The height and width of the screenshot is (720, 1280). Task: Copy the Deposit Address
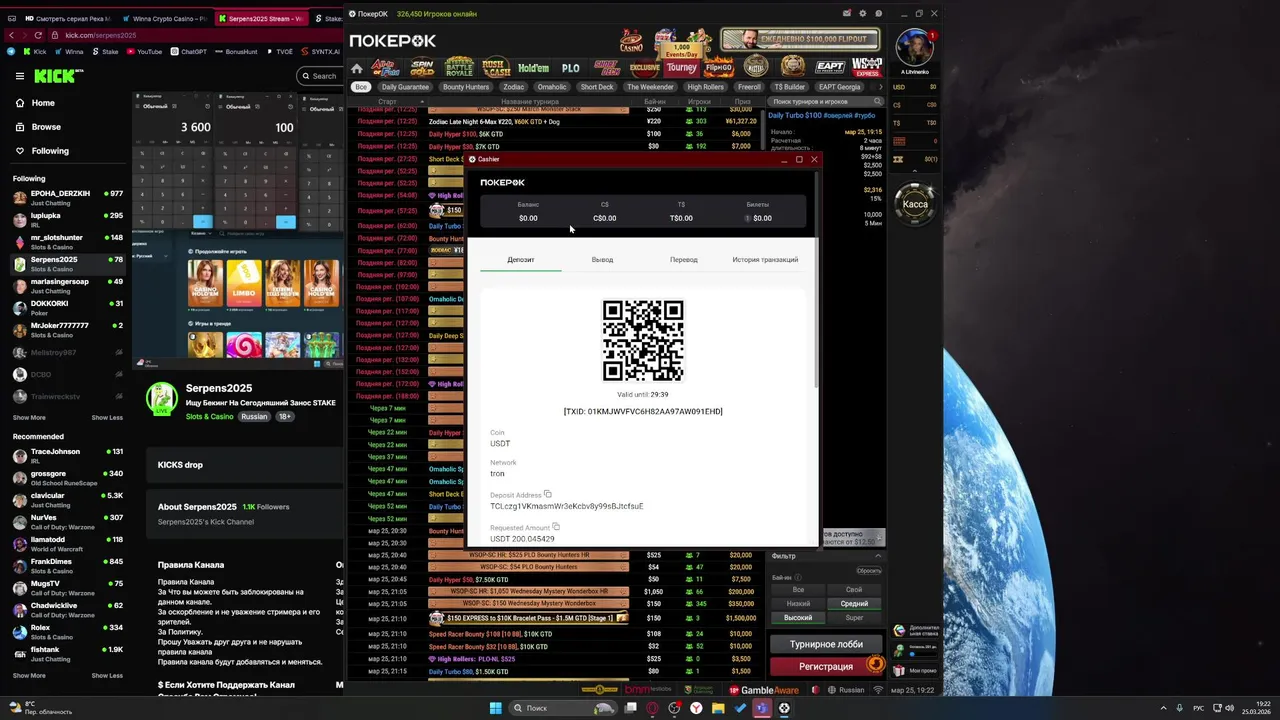(x=547, y=494)
